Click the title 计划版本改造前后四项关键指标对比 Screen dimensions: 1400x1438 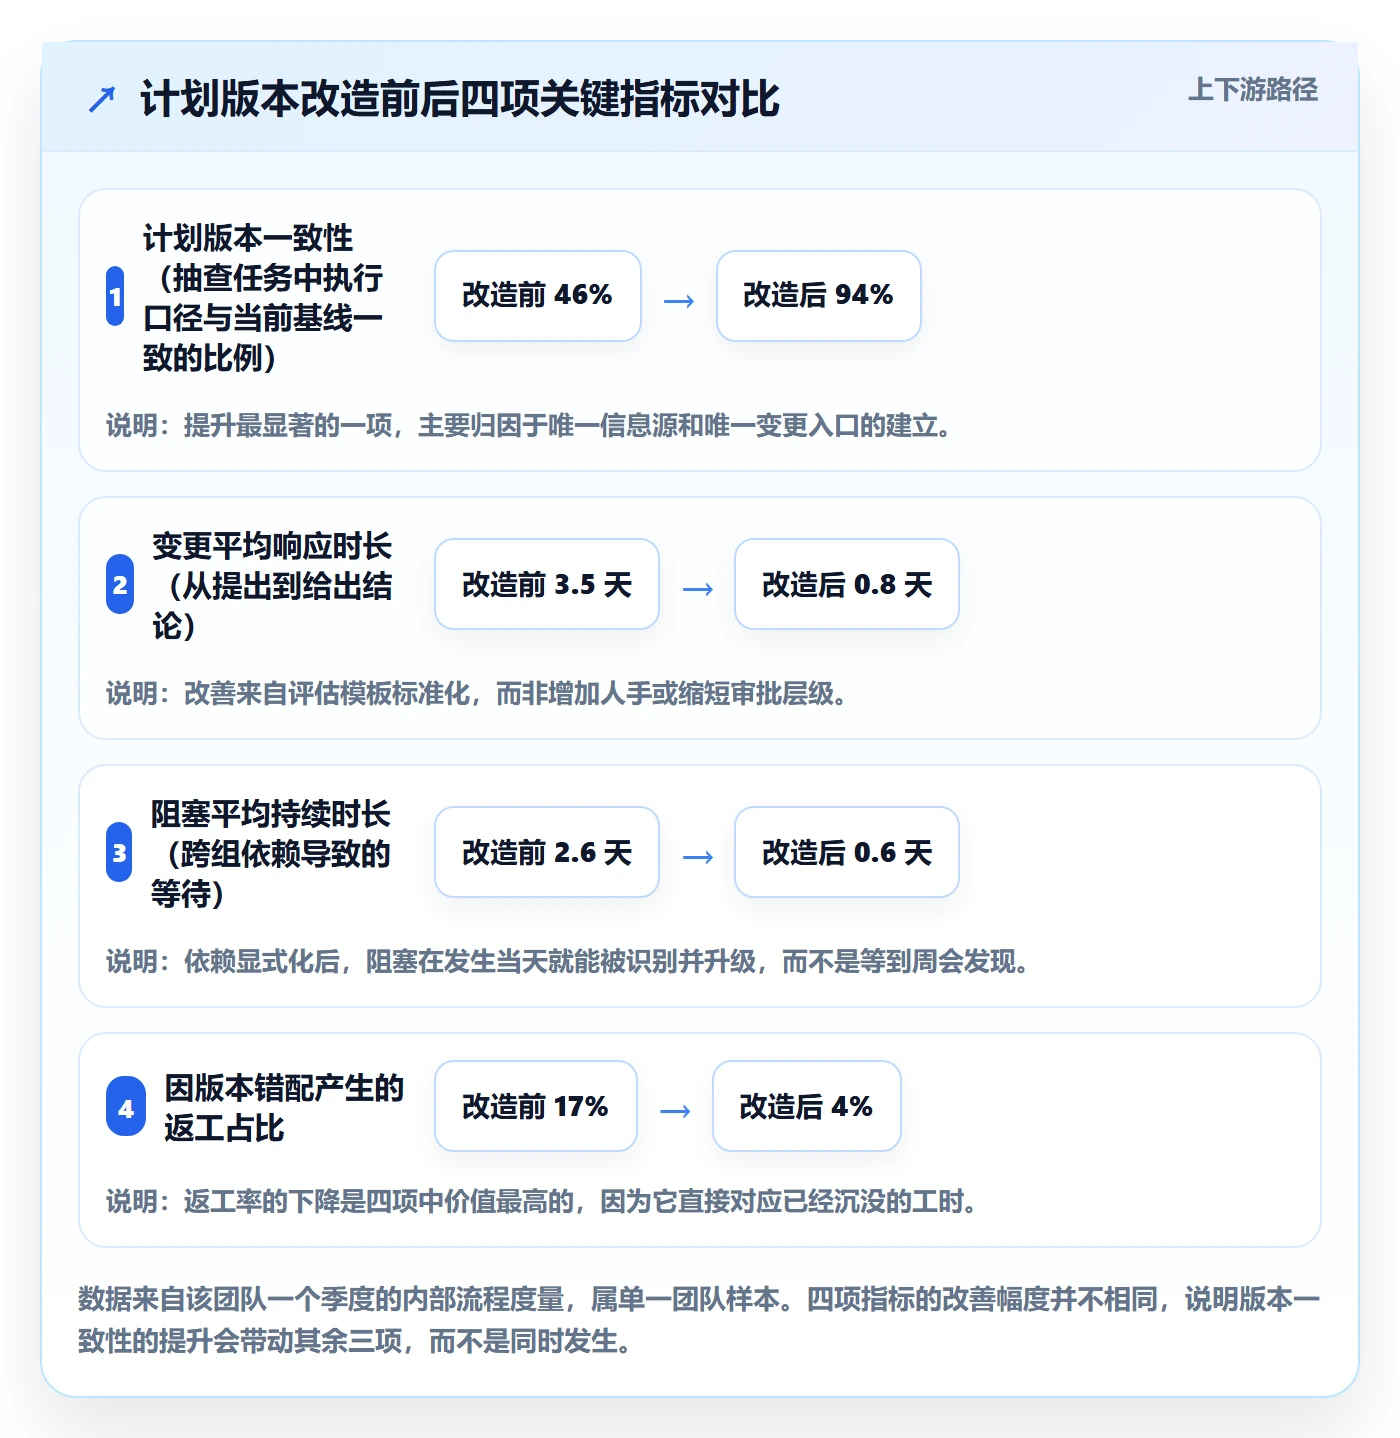[x=460, y=99]
